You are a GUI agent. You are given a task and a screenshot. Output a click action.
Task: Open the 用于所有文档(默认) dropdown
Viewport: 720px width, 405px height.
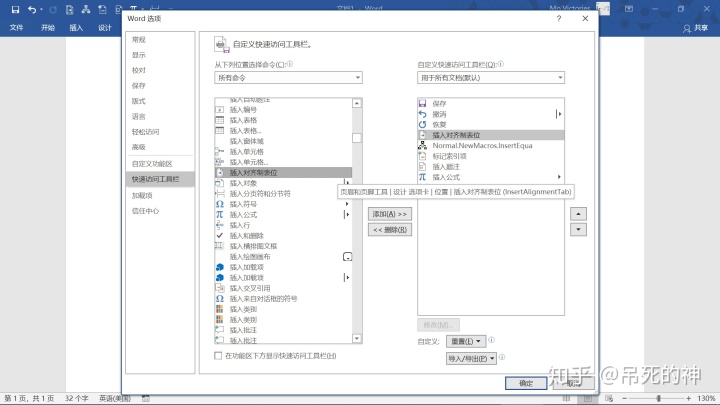click(491, 78)
